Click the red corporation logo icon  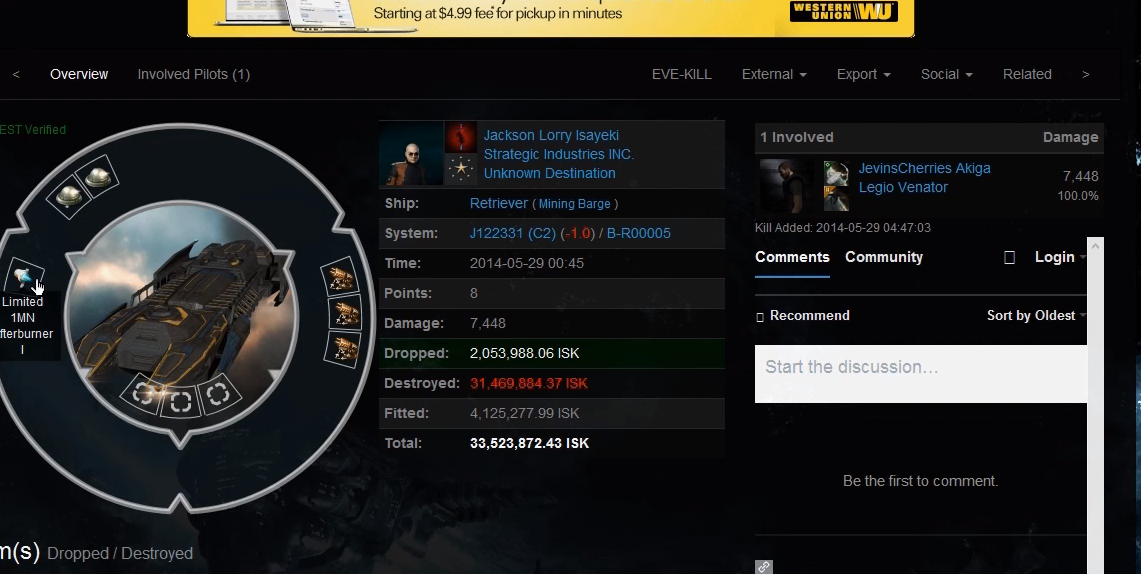461,137
